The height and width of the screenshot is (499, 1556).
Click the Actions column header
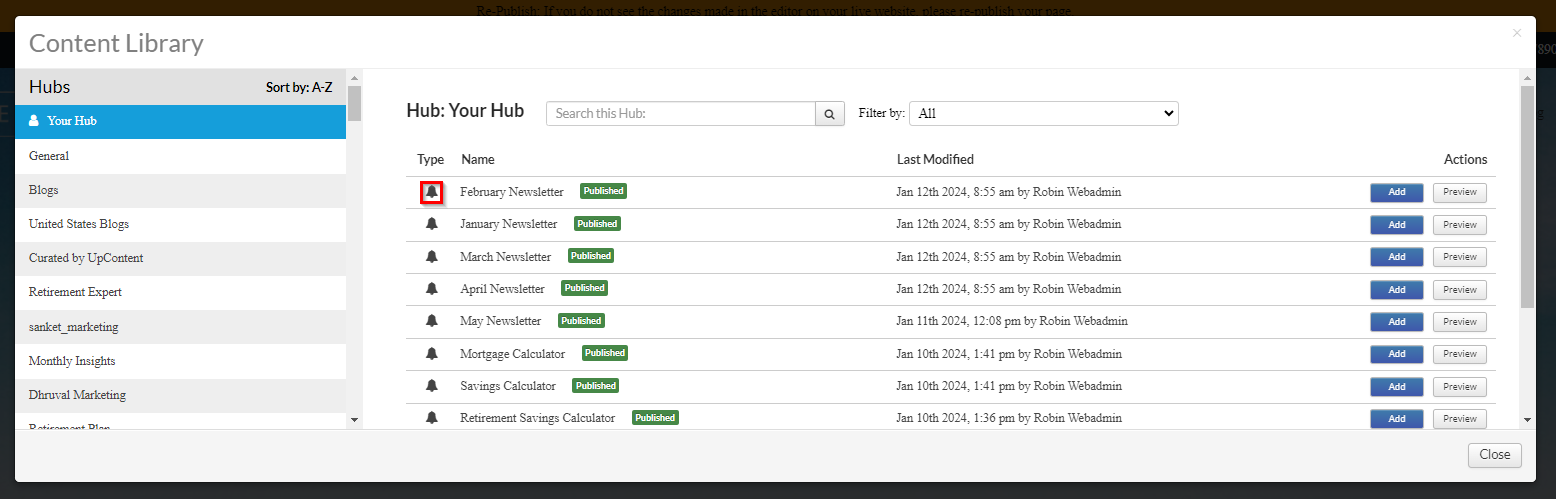coord(1466,160)
